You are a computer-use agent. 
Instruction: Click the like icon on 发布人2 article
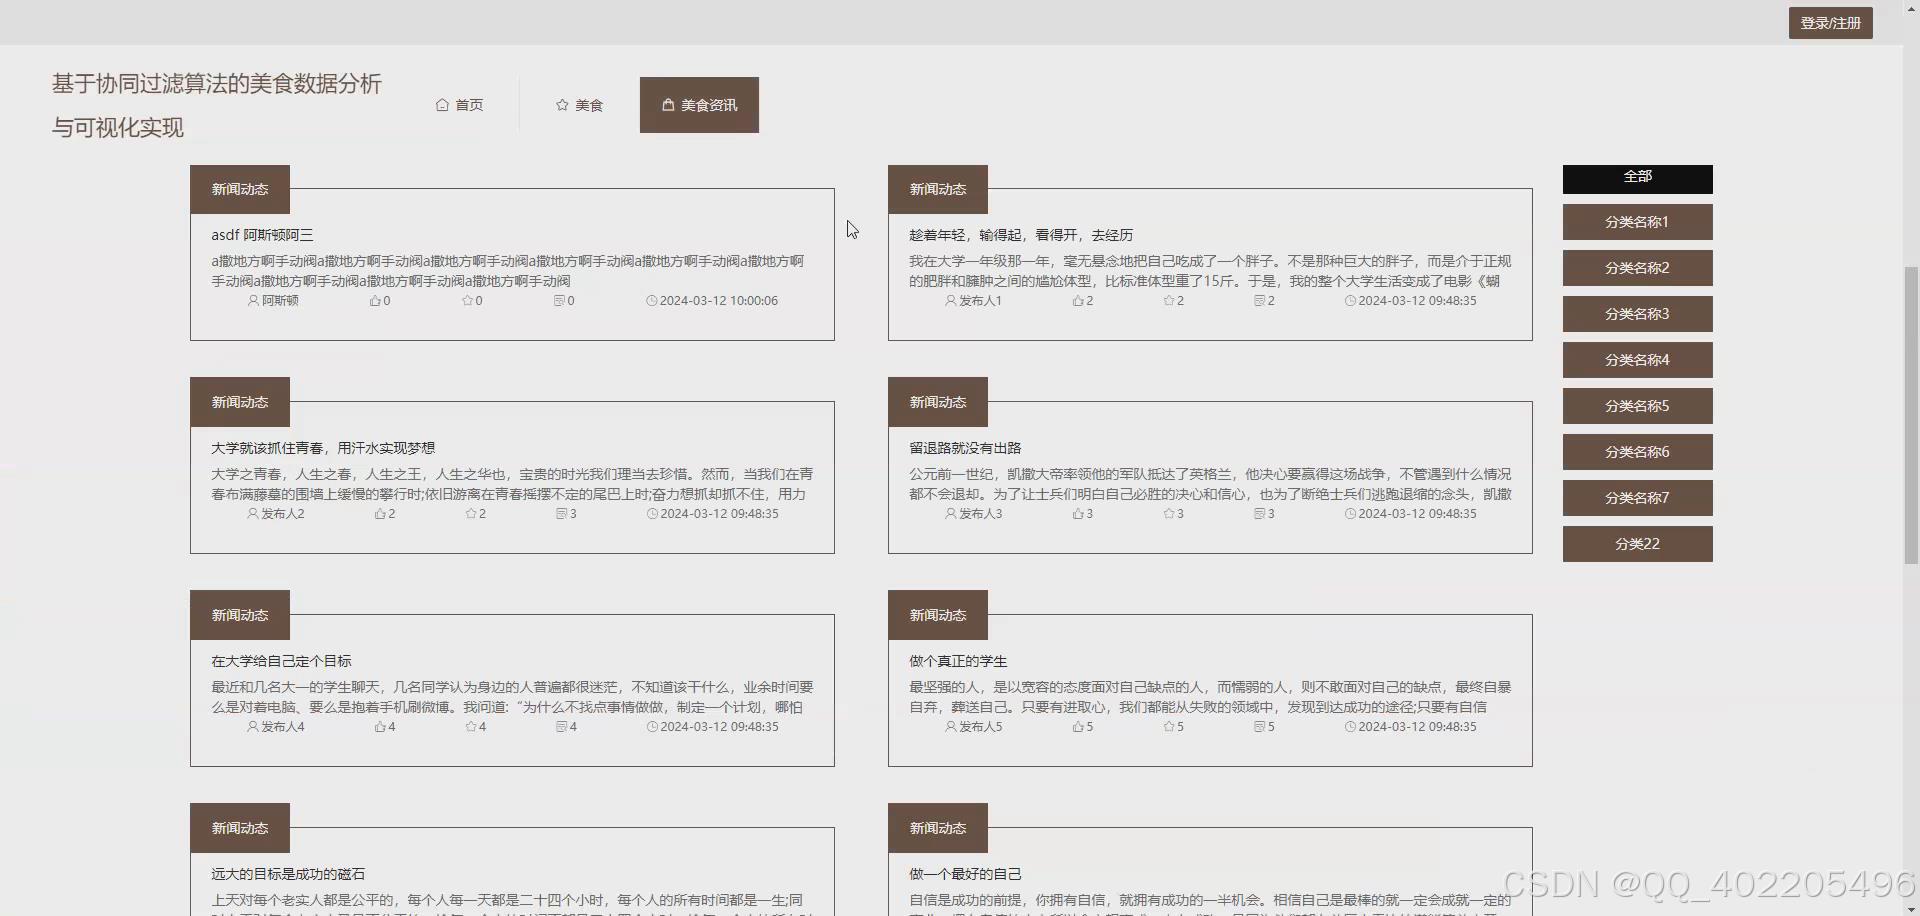click(x=380, y=514)
